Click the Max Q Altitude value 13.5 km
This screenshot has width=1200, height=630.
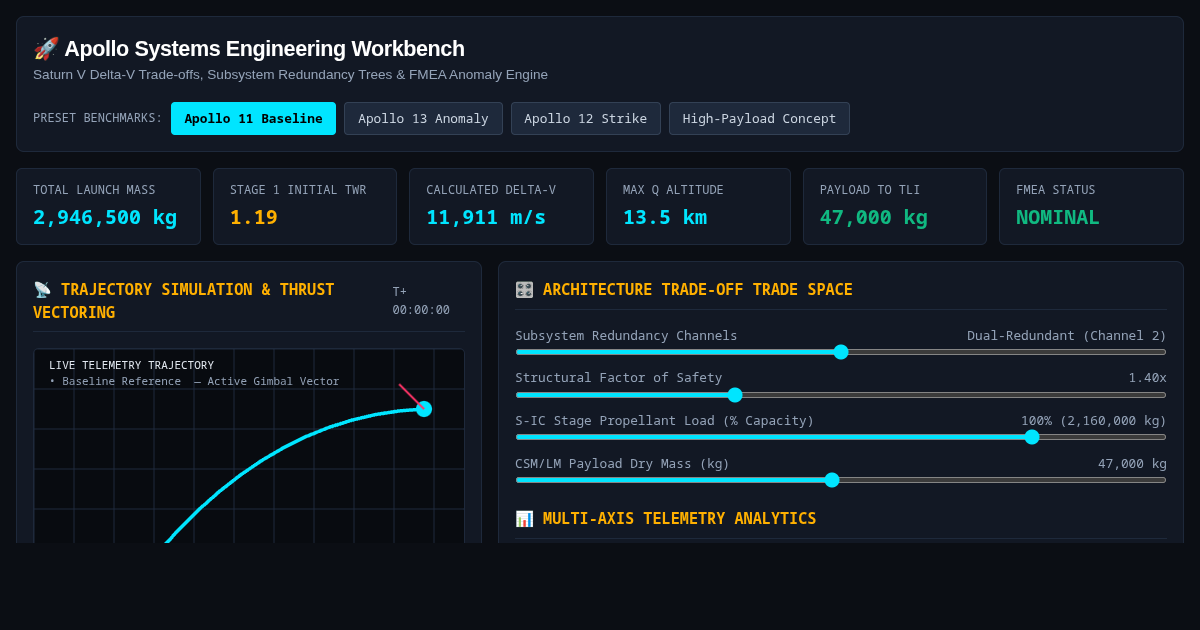pyautogui.click(x=665, y=217)
